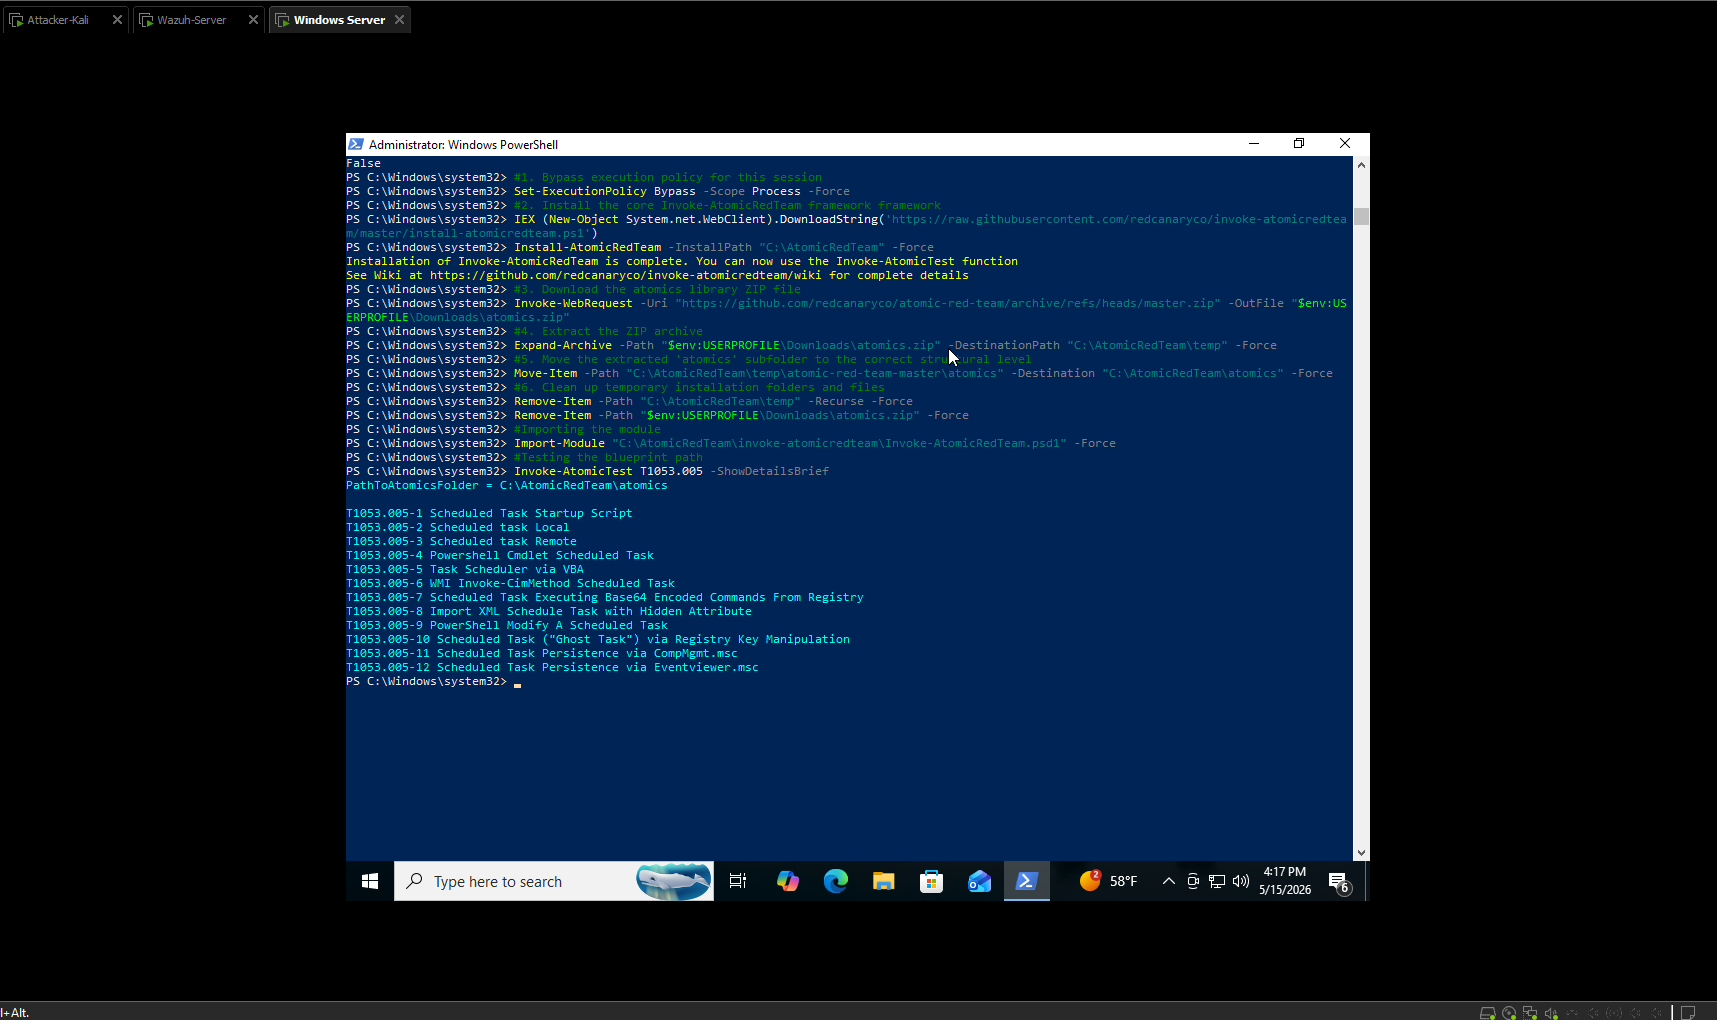The image size is (1717, 1020).
Task: Open the Windows Start menu
Action: pyautogui.click(x=370, y=881)
